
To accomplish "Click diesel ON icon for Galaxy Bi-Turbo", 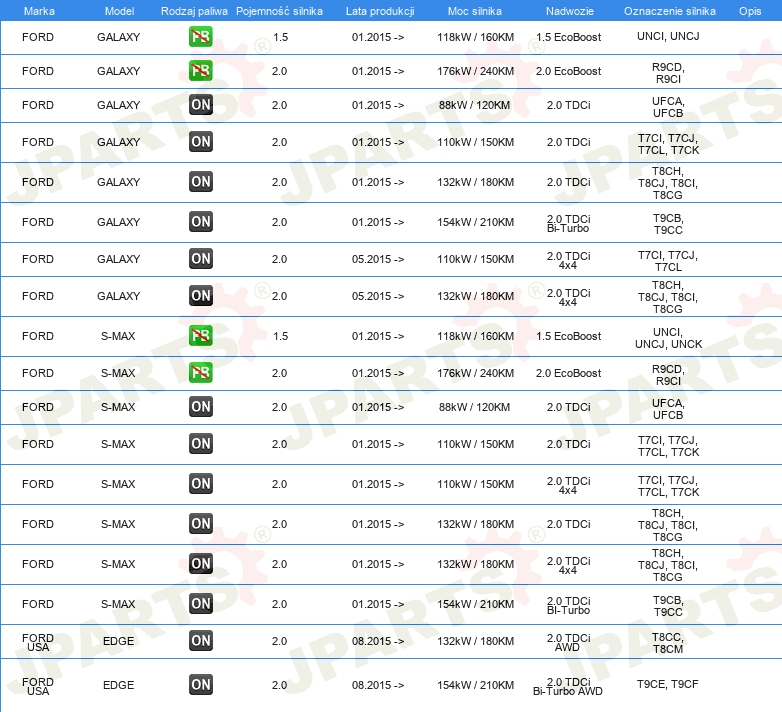I will [x=200, y=222].
